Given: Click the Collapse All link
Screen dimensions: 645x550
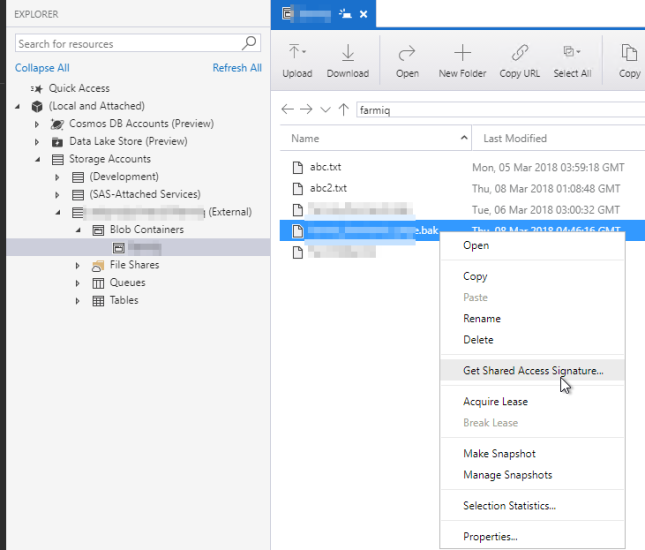Looking at the screenshot, I should pyautogui.click(x=42, y=68).
